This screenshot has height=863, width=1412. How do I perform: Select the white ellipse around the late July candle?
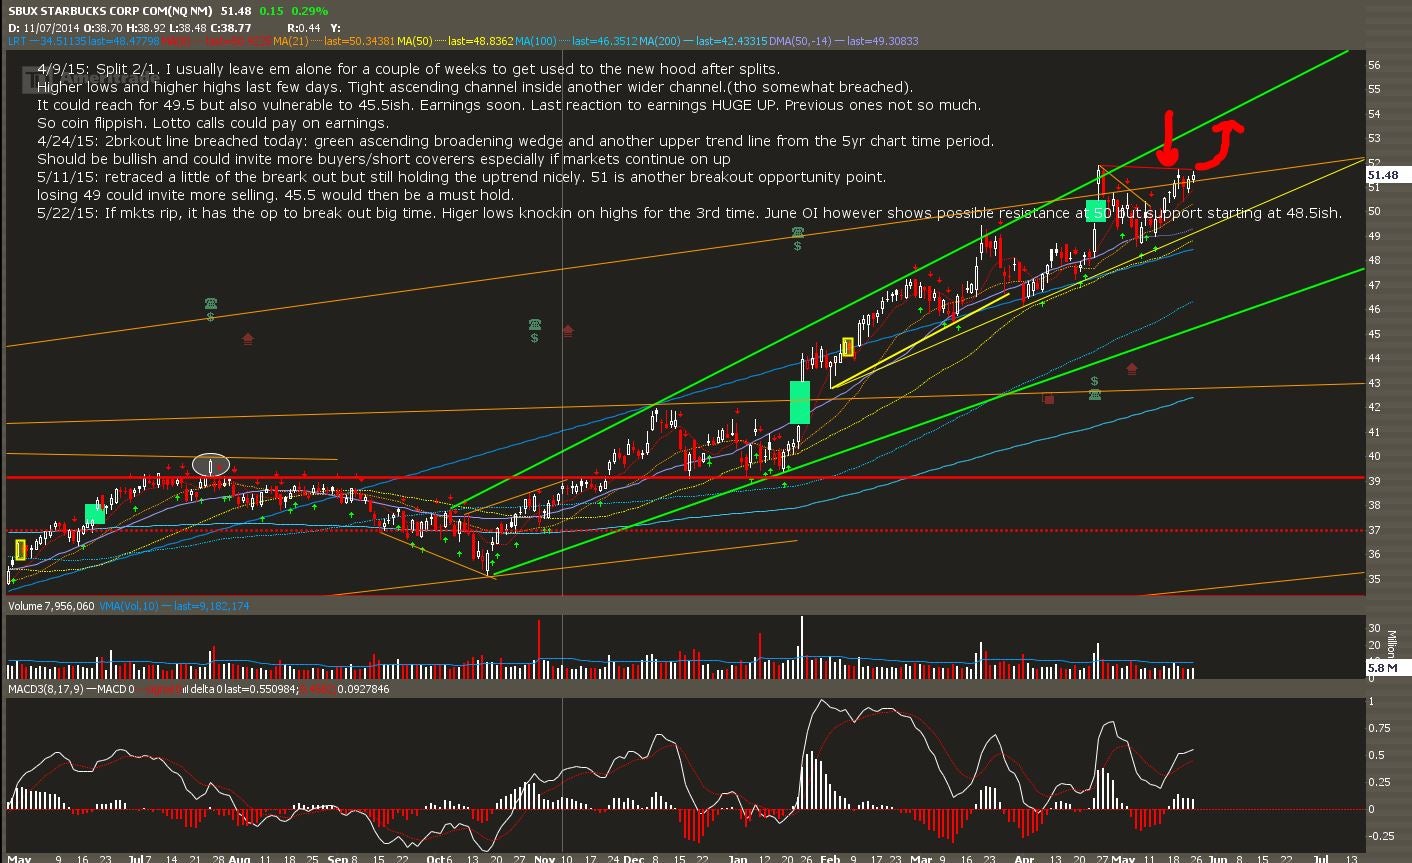coord(211,464)
